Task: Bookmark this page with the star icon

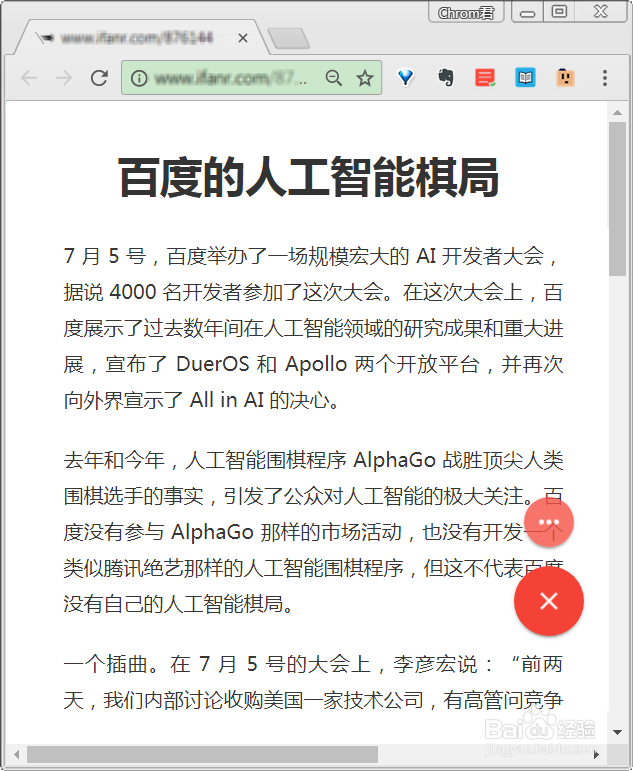Action: (365, 78)
